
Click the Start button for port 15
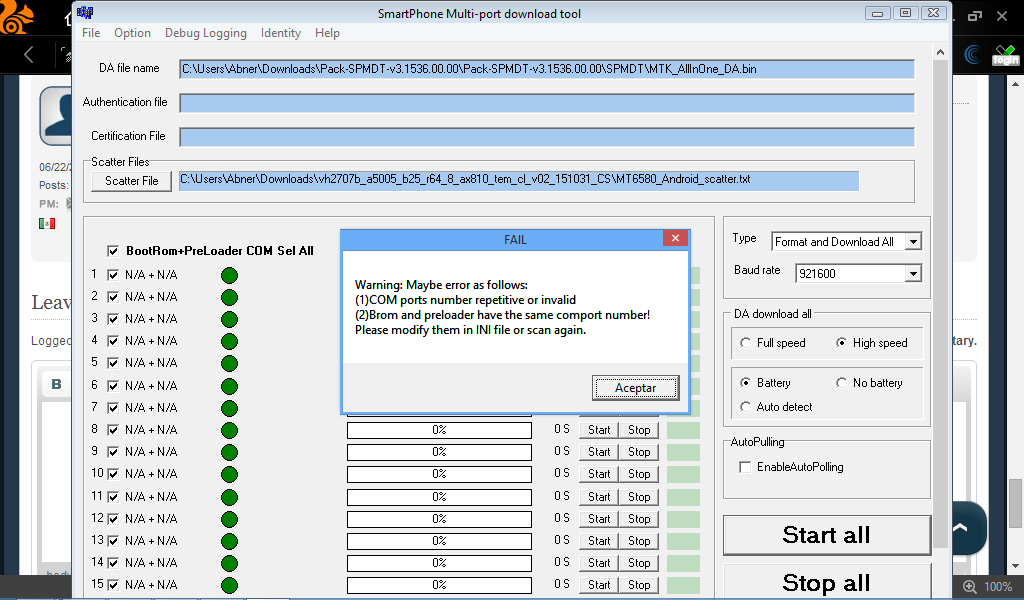click(599, 585)
